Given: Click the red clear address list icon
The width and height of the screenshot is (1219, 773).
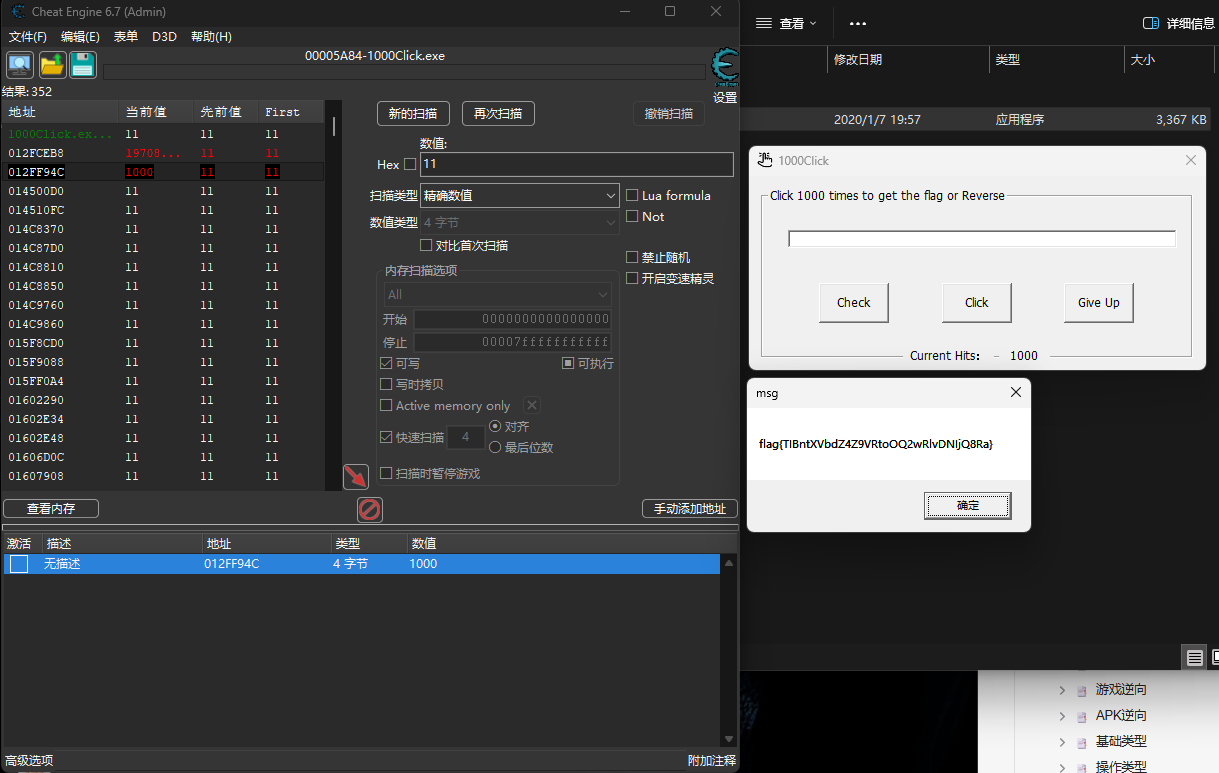Looking at the screenshot, I should pos(370,510).
